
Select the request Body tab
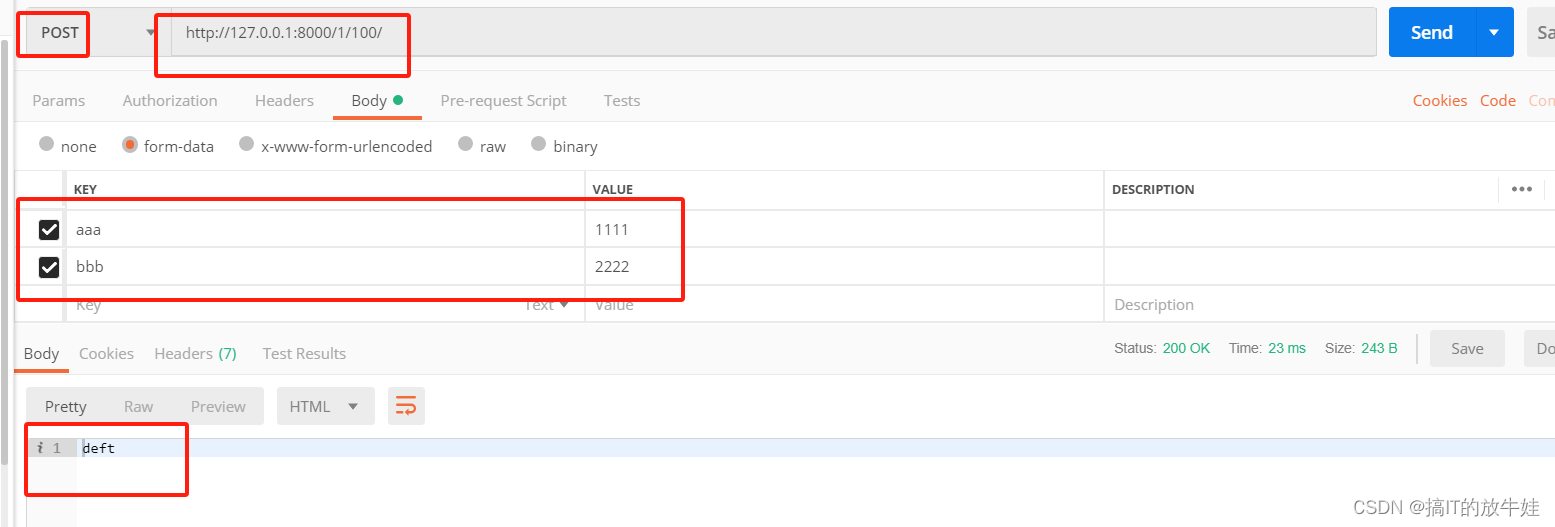[x=377, y=100]
